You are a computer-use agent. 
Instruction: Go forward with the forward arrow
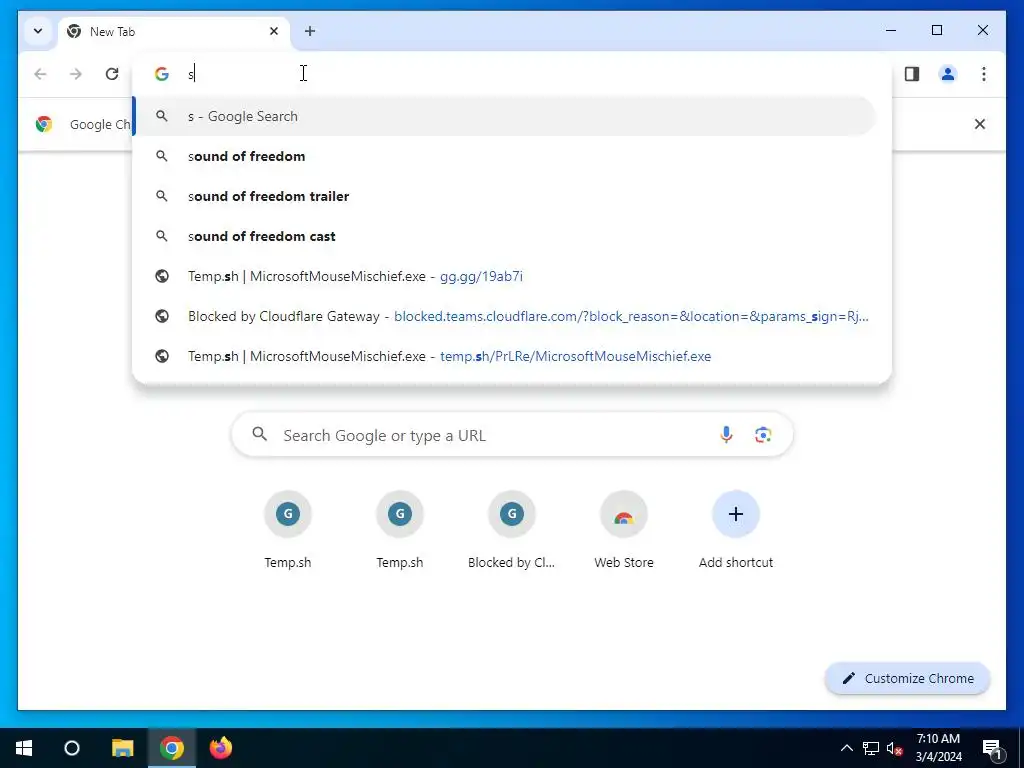[76, 74]
